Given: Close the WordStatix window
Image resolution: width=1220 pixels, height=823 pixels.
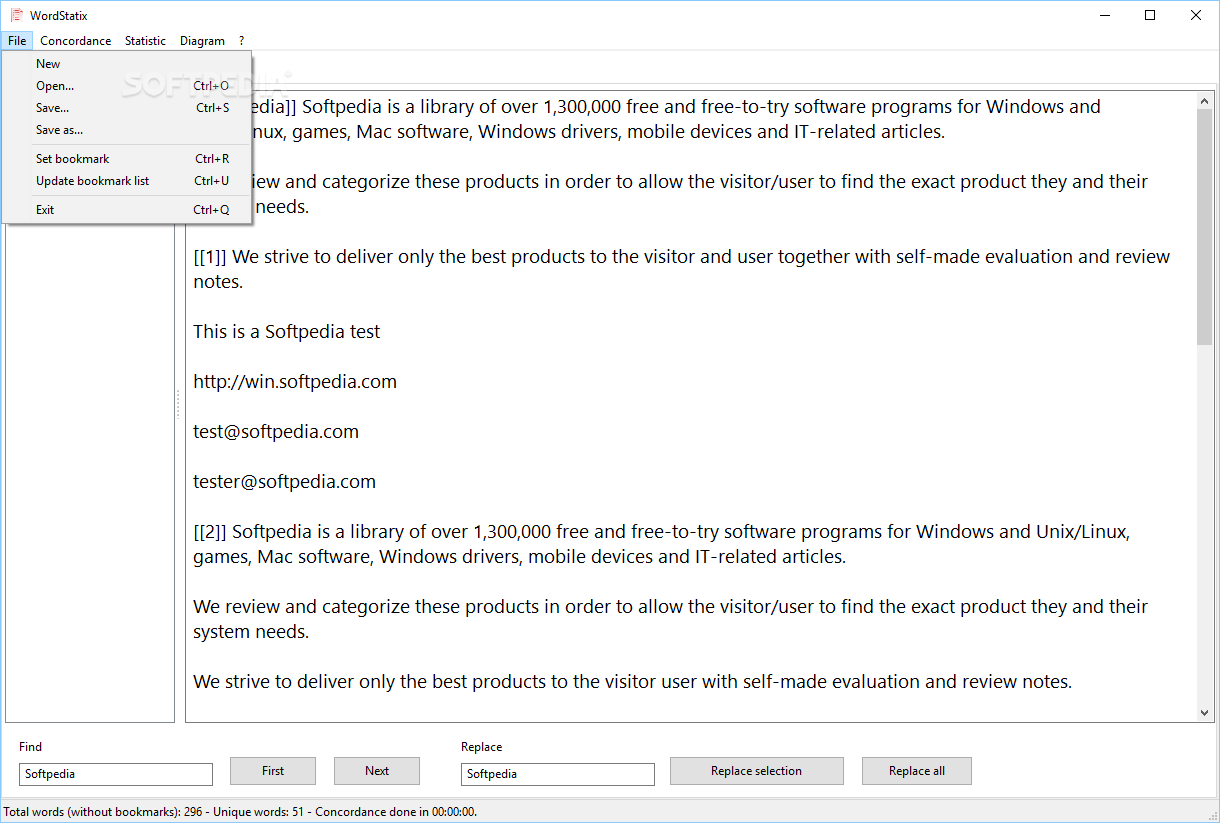Looking at the screenshot, I should (x=1197, y=15).
